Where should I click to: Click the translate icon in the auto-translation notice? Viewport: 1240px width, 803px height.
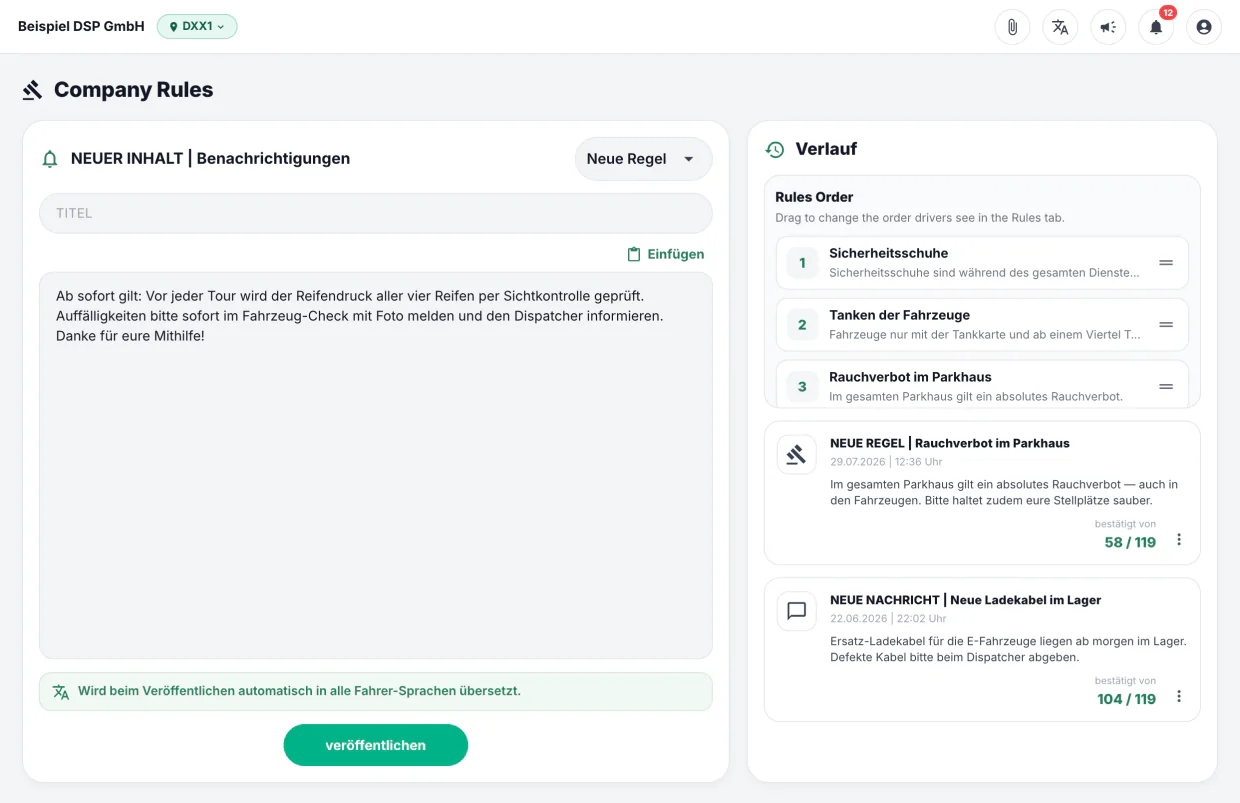(x=61, y=692)
